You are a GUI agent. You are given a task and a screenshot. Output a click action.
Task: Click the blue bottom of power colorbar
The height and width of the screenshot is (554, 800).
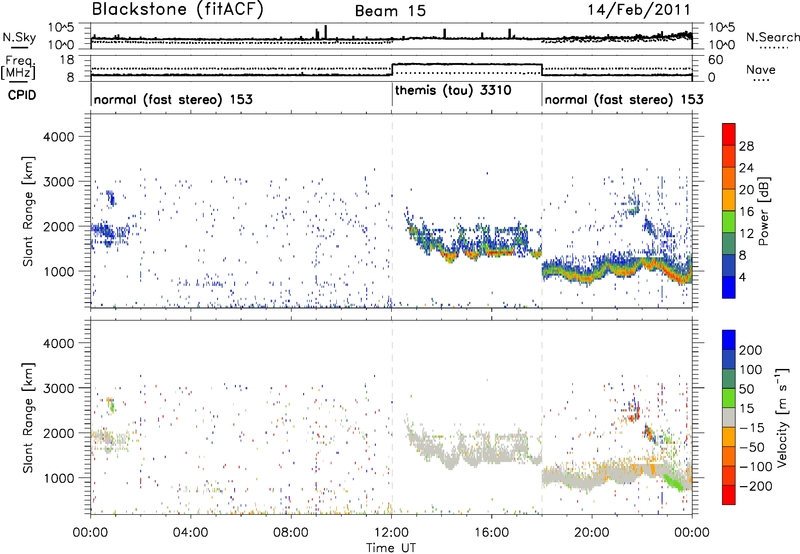729,287
